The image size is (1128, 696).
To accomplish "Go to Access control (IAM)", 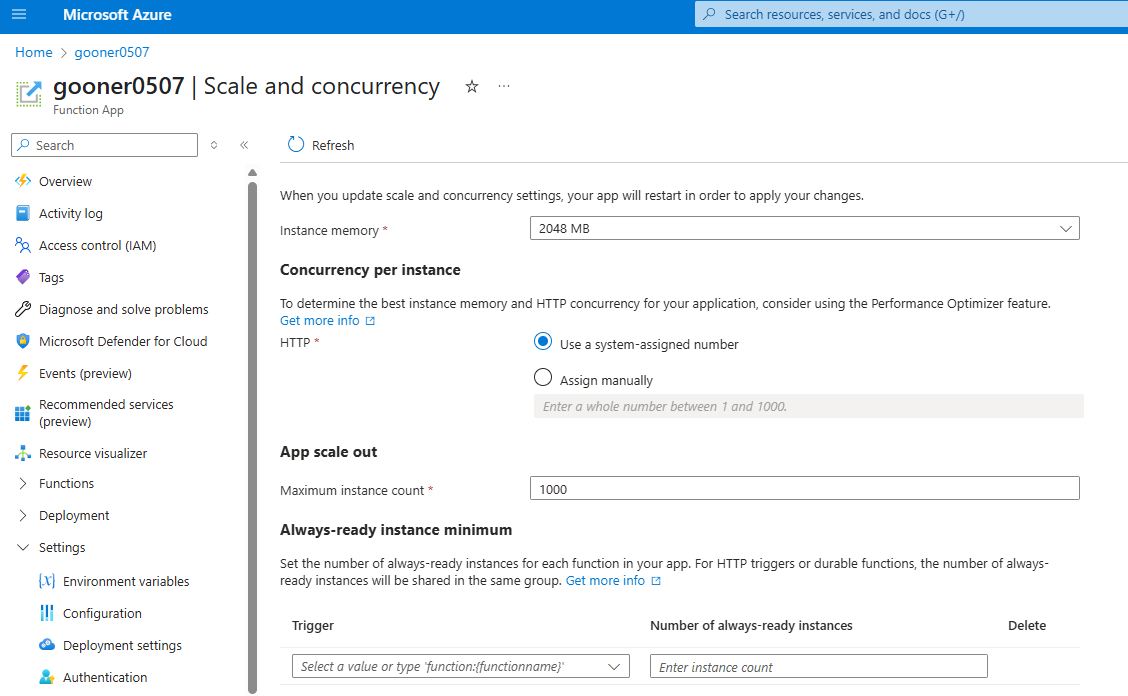I will pyautogui.click(x=97, y=245).
